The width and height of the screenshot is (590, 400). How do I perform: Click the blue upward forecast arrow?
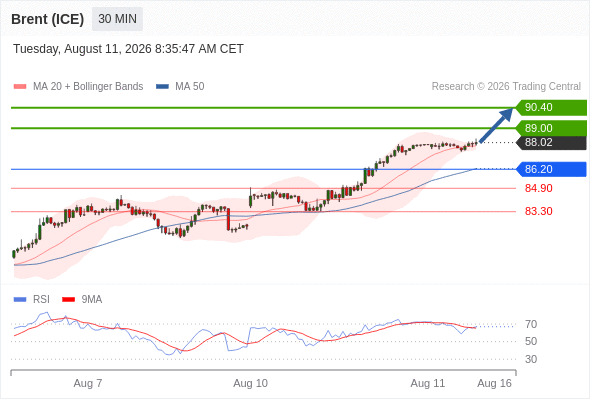(x=496, y=125)
